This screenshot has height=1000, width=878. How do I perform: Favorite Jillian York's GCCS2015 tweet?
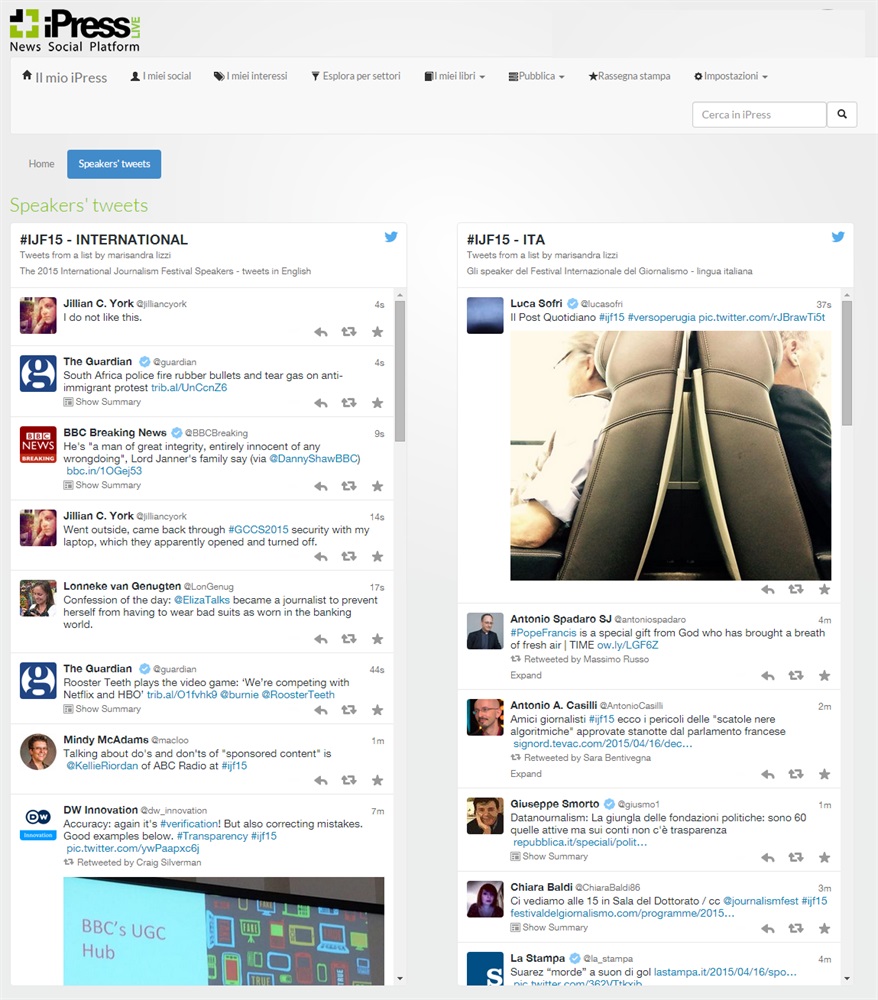377,556
